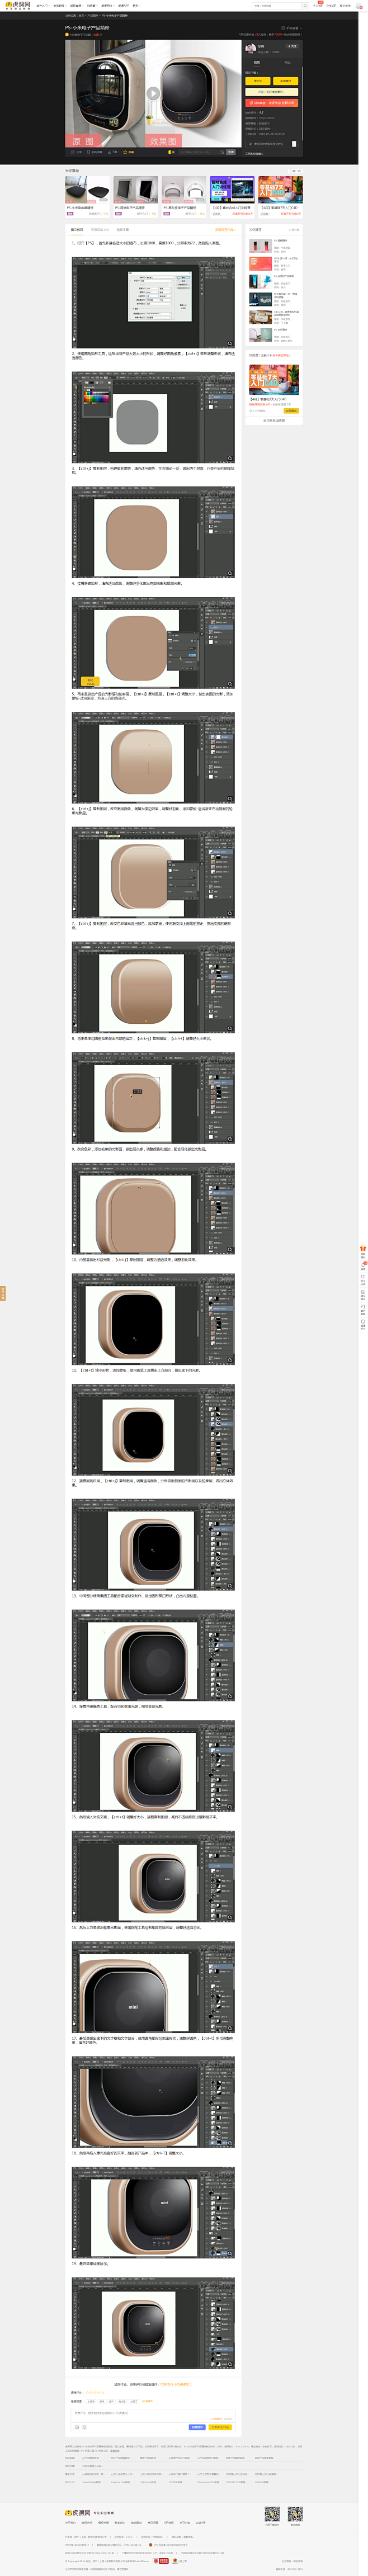Click the left QR code in footer
This screenshot has height=2576, width=368.
(271, 2514)
